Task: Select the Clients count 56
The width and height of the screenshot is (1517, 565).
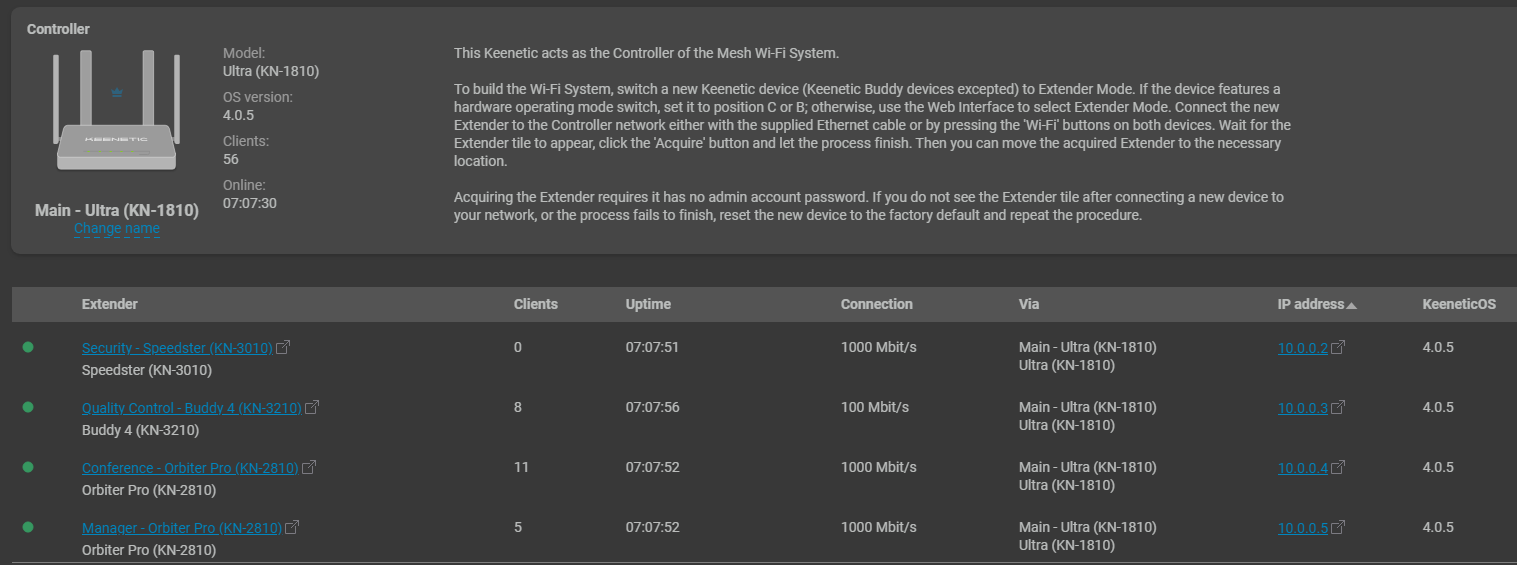Action: click(x=231, y=159)
